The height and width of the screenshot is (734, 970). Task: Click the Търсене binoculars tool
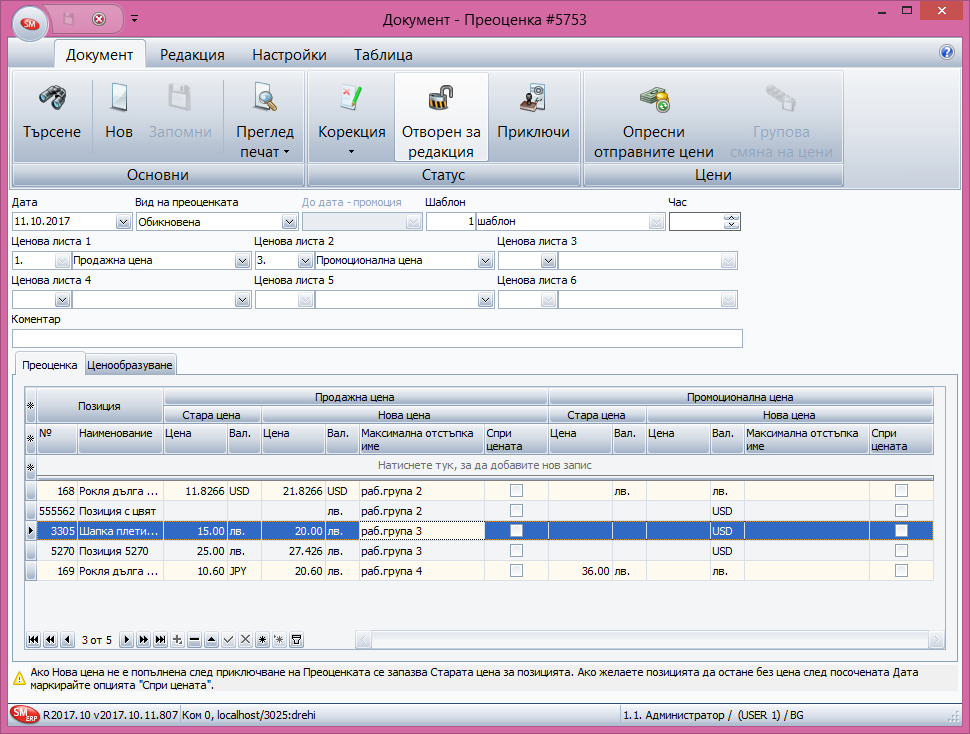coord(52,116)
